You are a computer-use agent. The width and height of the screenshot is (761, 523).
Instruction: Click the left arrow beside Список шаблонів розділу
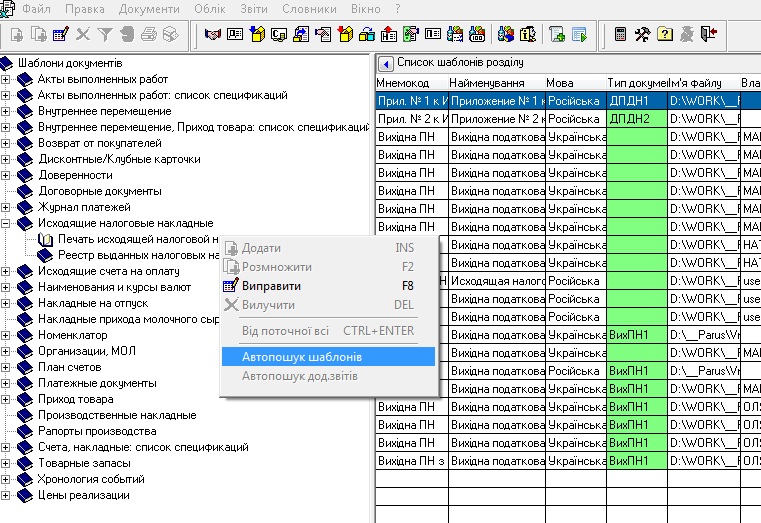tap(386, 61)
